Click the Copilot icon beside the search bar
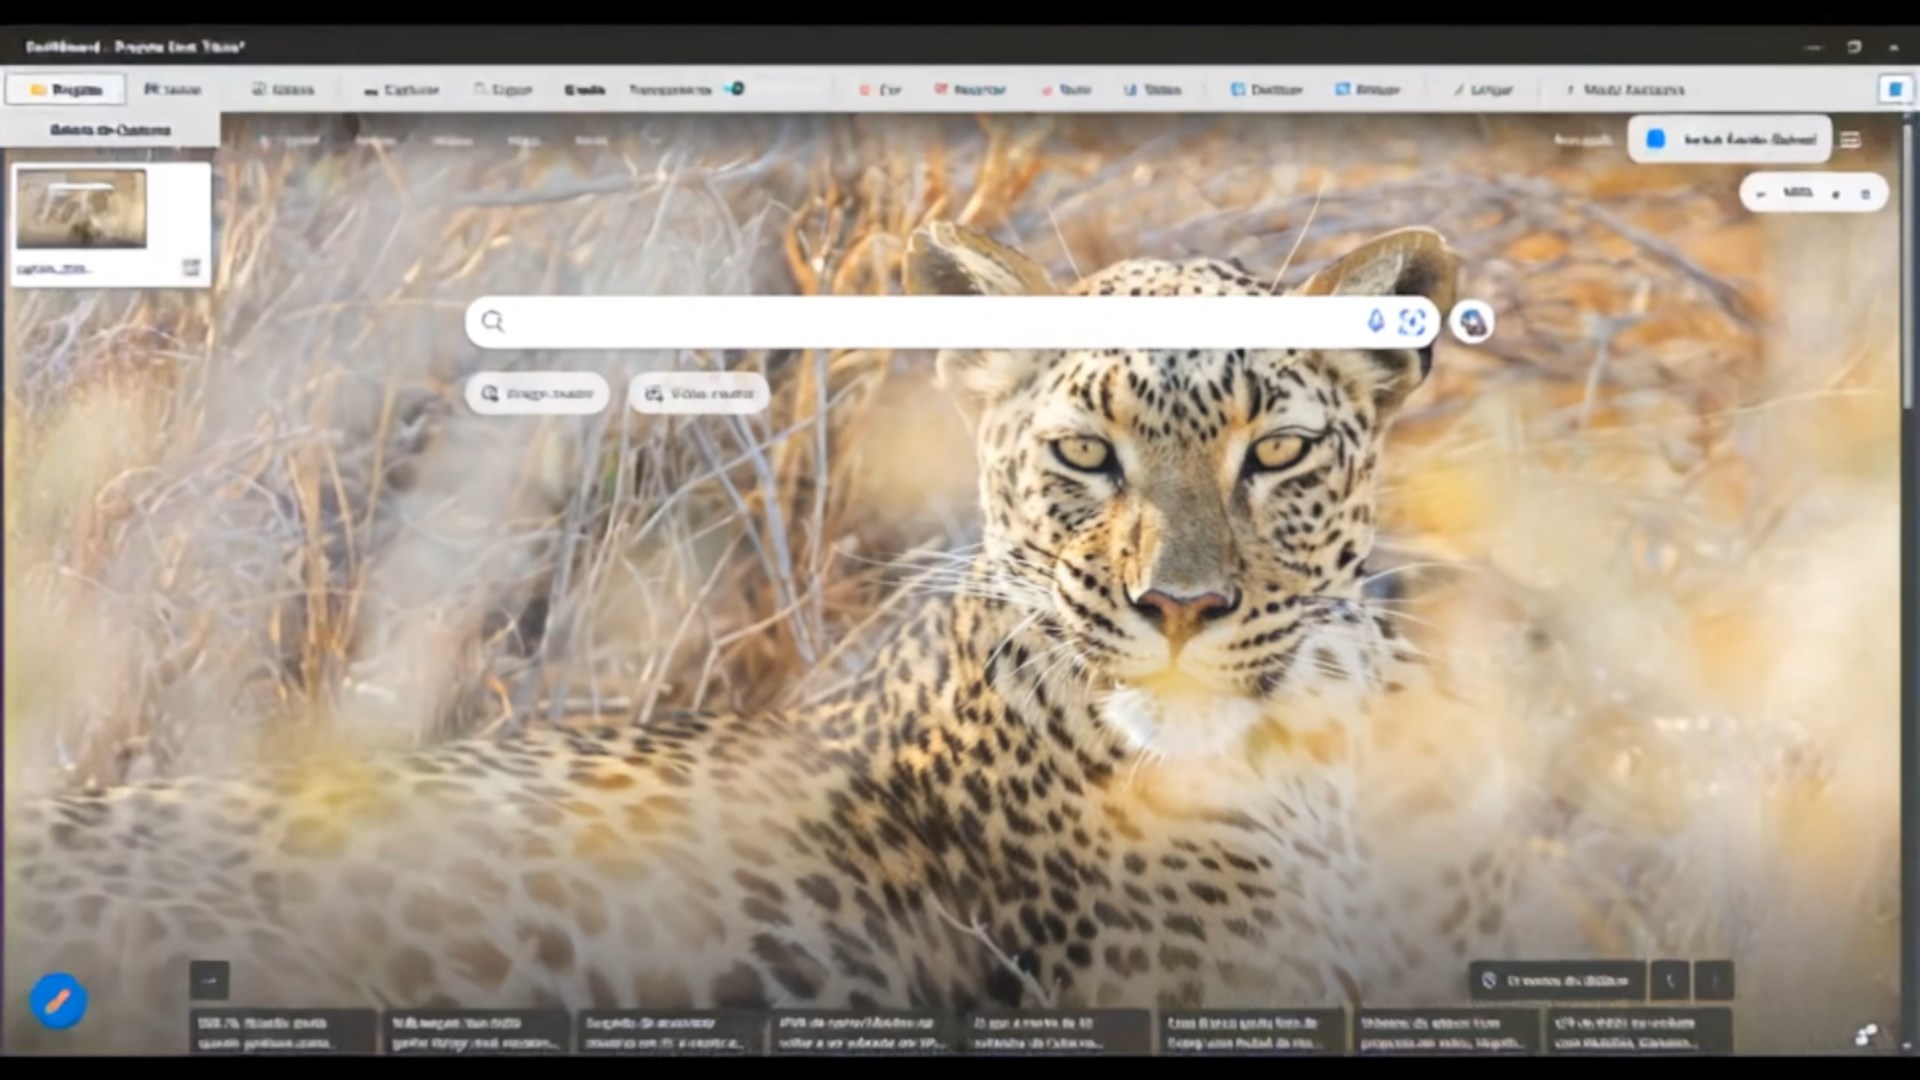The height and width of the screenshot is (1080, 1920). (x=1472, y=322)
